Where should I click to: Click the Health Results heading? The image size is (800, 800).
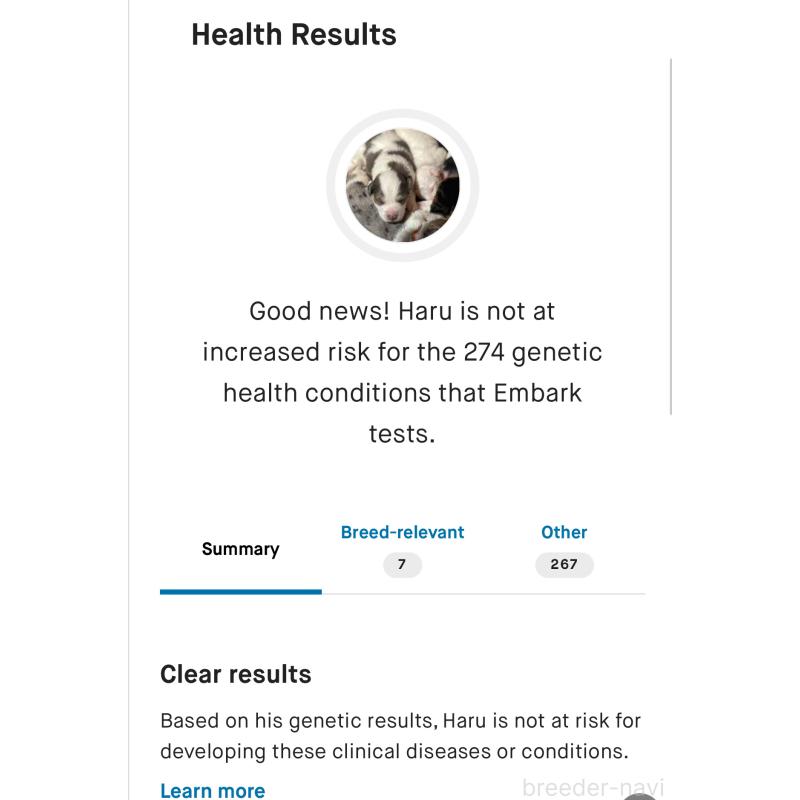[x=293, y=35]
